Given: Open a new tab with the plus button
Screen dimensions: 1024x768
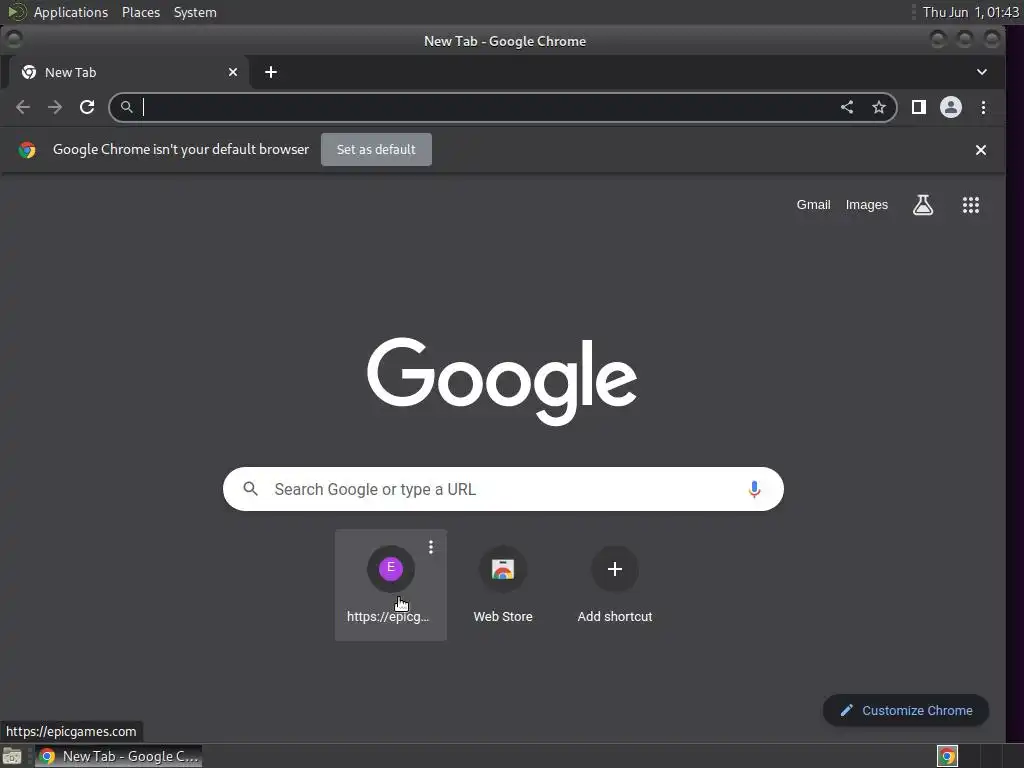Looking at the screenshot, I should (271, 72).
